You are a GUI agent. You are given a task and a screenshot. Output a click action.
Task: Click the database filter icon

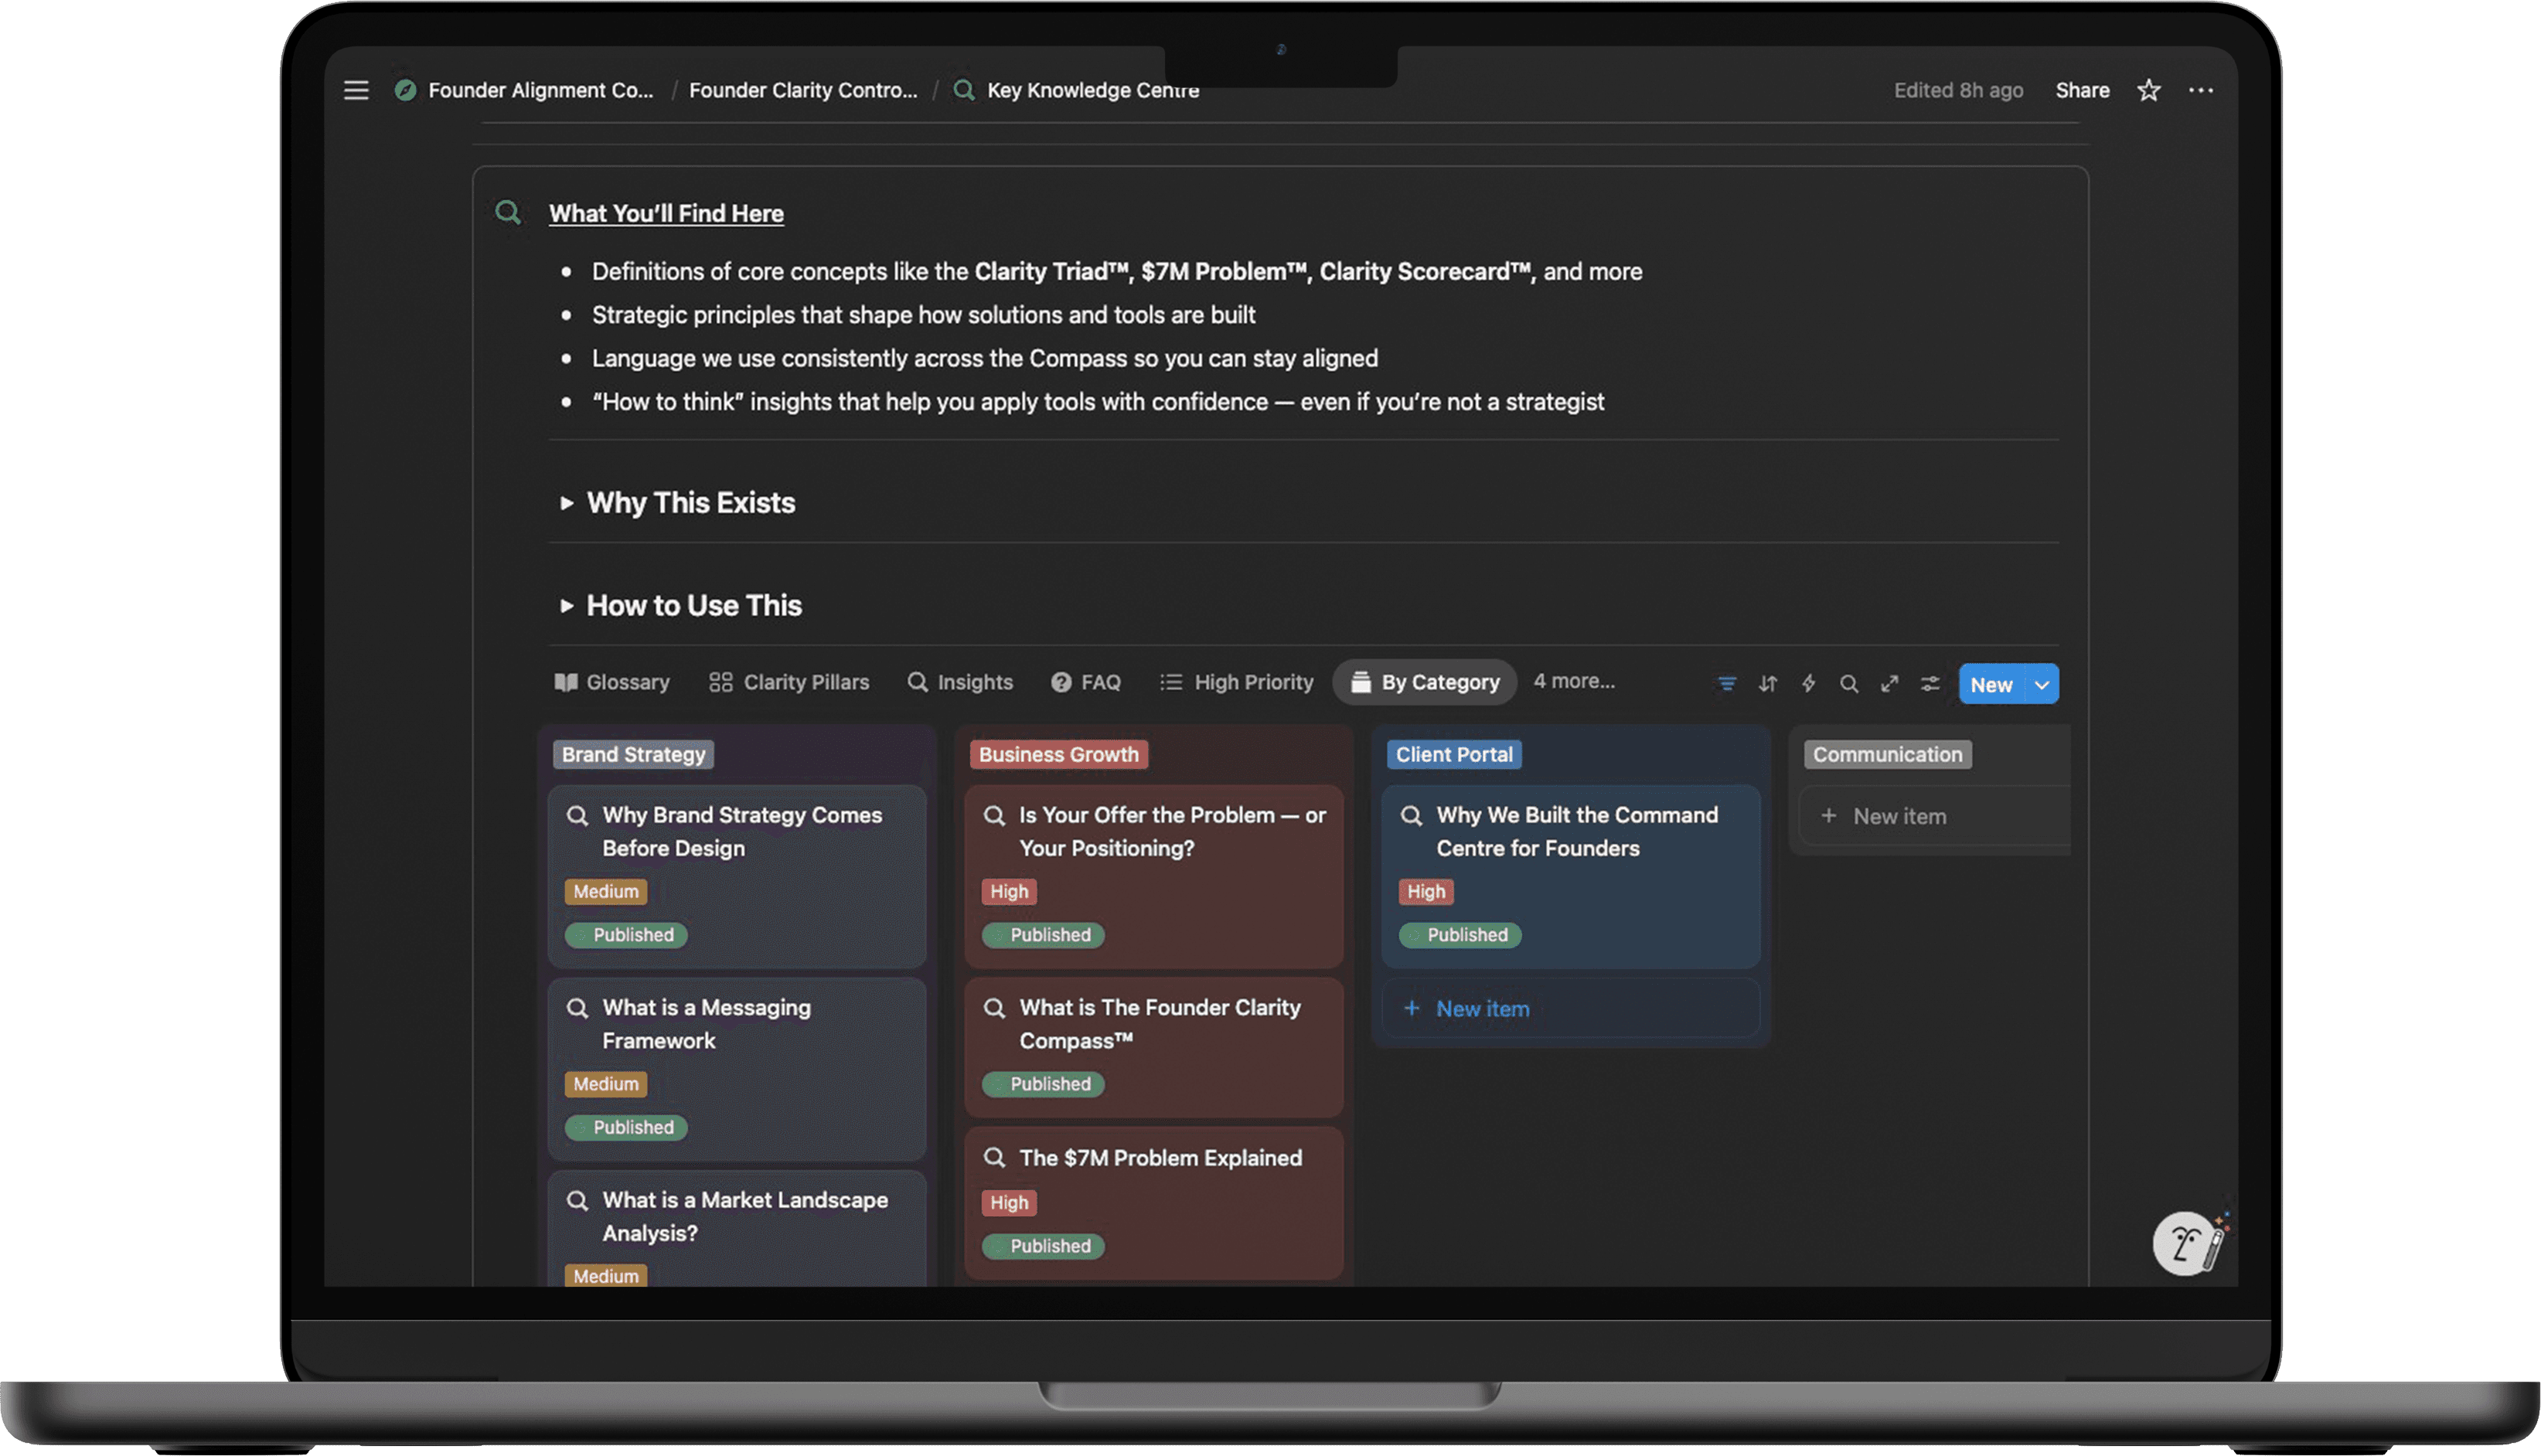tap(1727, 684)
